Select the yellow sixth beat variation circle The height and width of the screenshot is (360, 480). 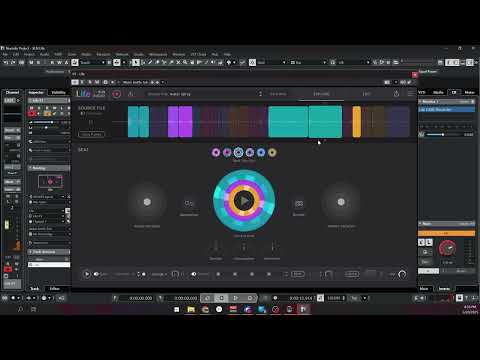[x=272, y=153]
